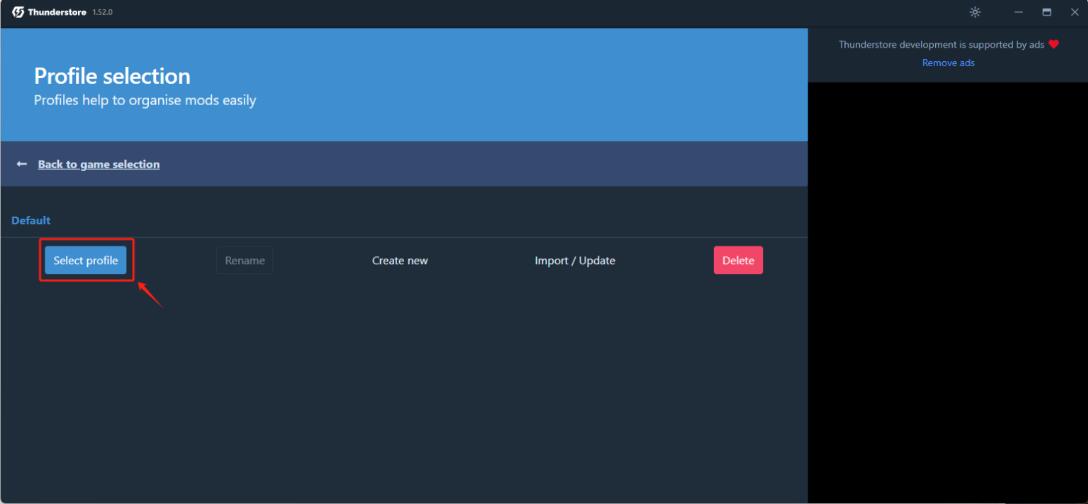Click 'Profiles help to organise mods easily' text
Screen dimensions: 1088x504
145,101
